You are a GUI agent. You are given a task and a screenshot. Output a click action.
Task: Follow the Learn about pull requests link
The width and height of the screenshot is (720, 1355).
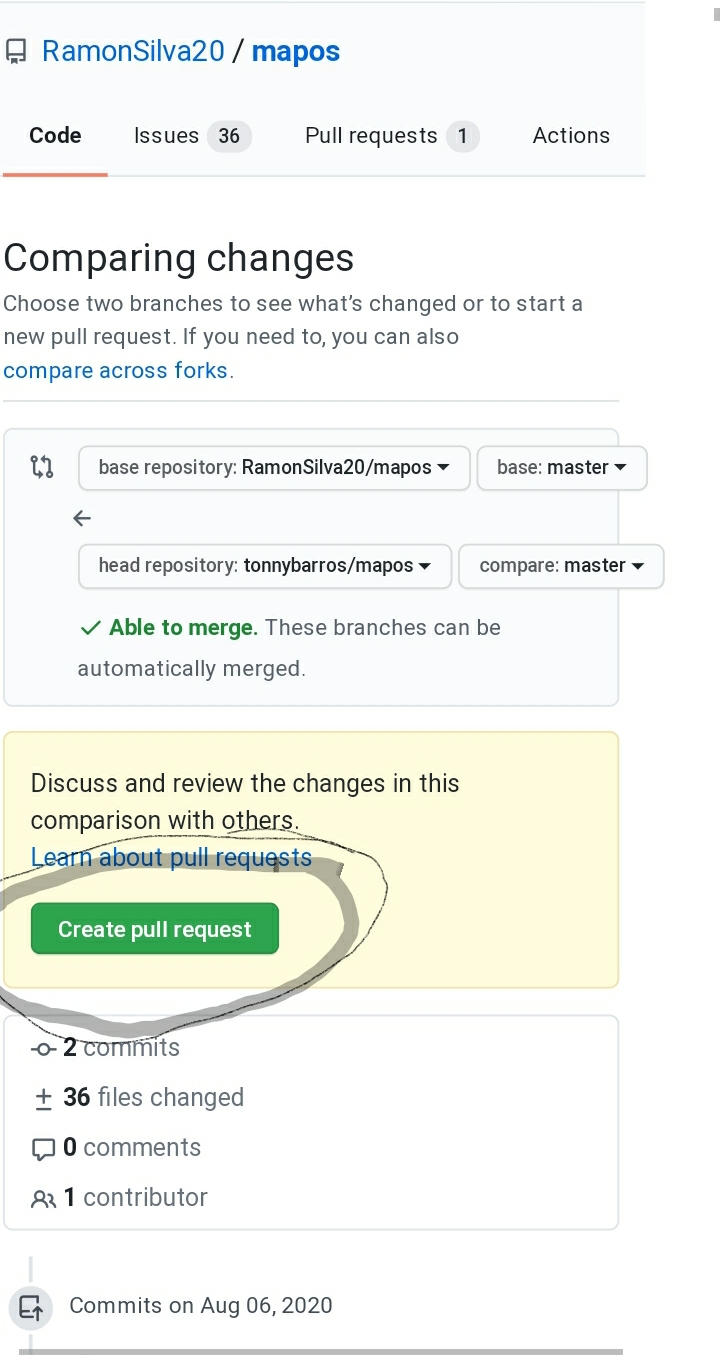[171, 857]
